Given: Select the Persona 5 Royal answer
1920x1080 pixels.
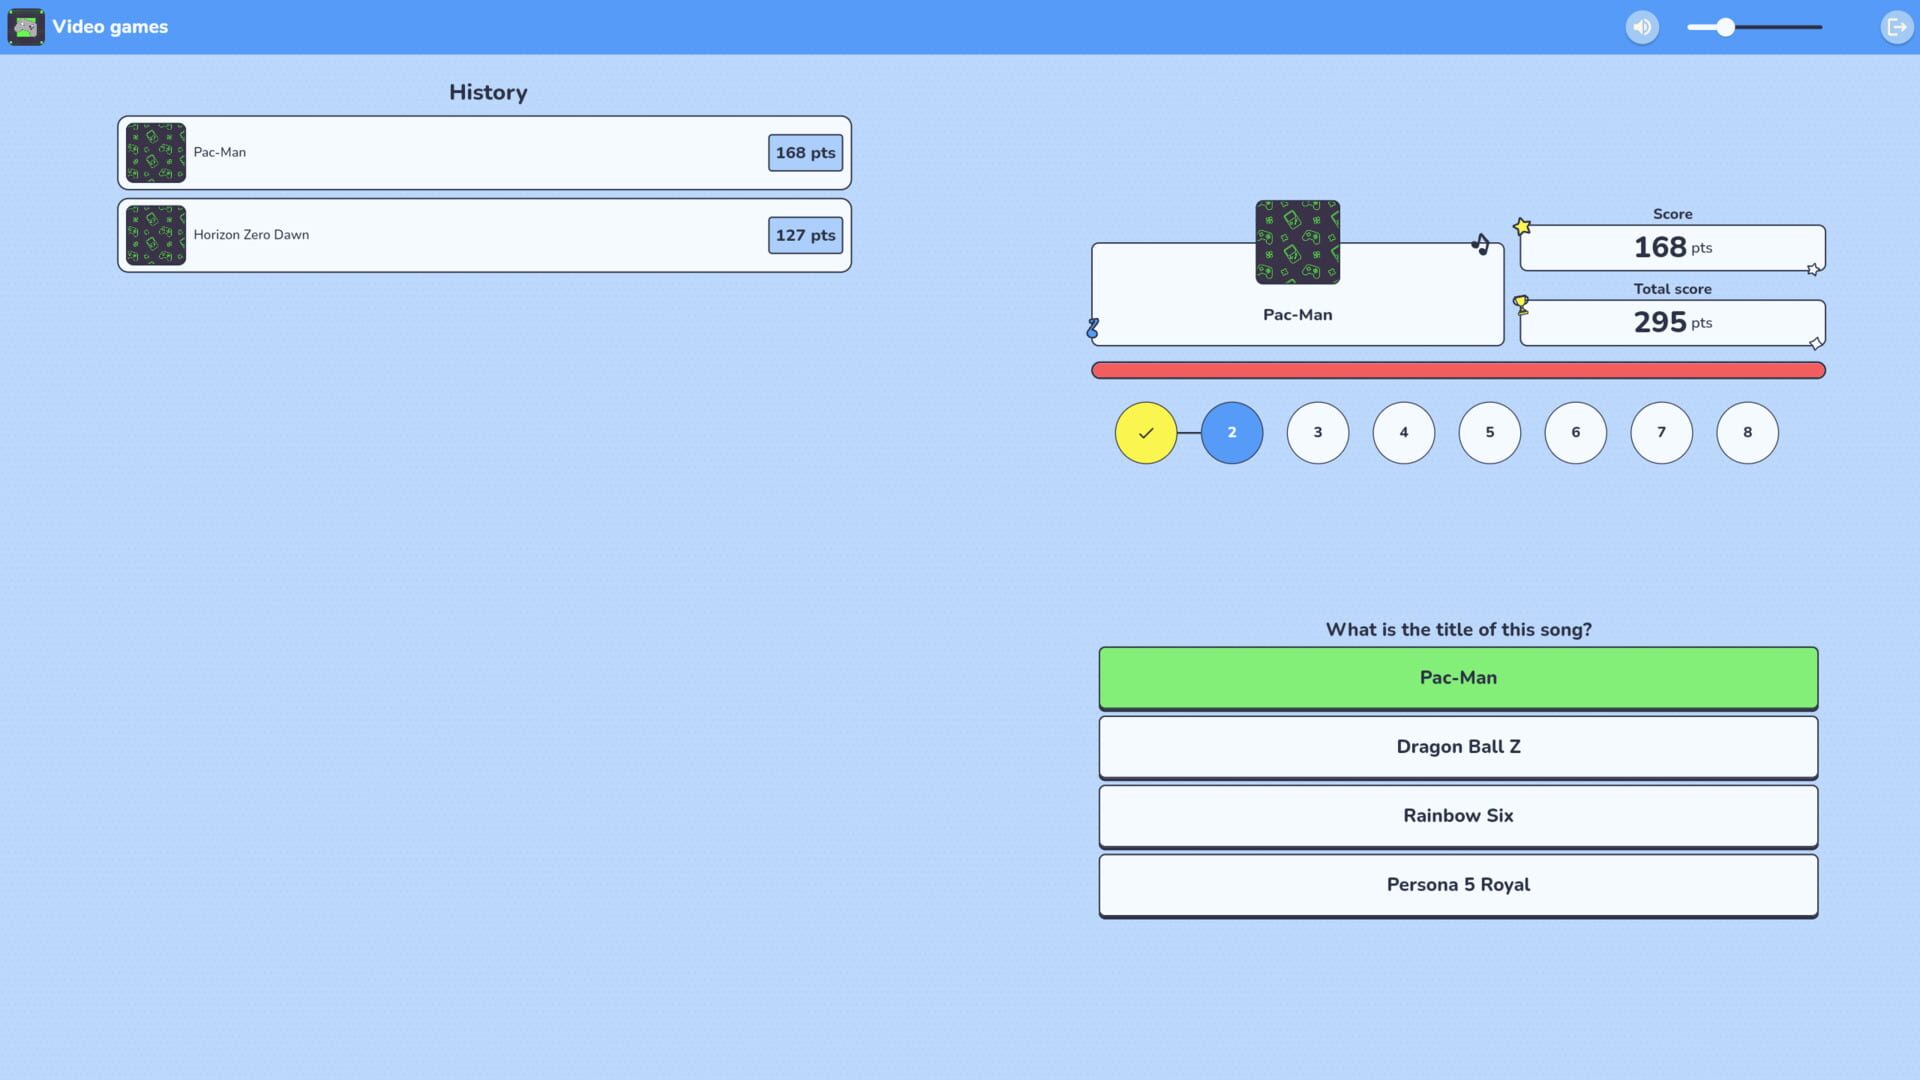Looking at the screenshot, I should [1457, 885].
